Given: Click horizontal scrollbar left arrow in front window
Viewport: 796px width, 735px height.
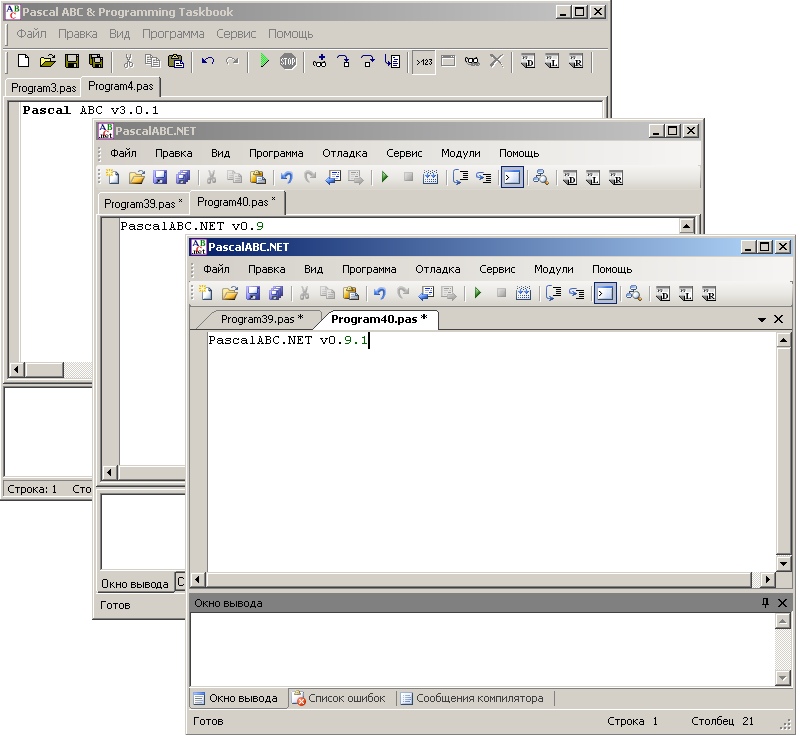Looking at the screenshot, I should pyautogui.click(x=198, y=579).
